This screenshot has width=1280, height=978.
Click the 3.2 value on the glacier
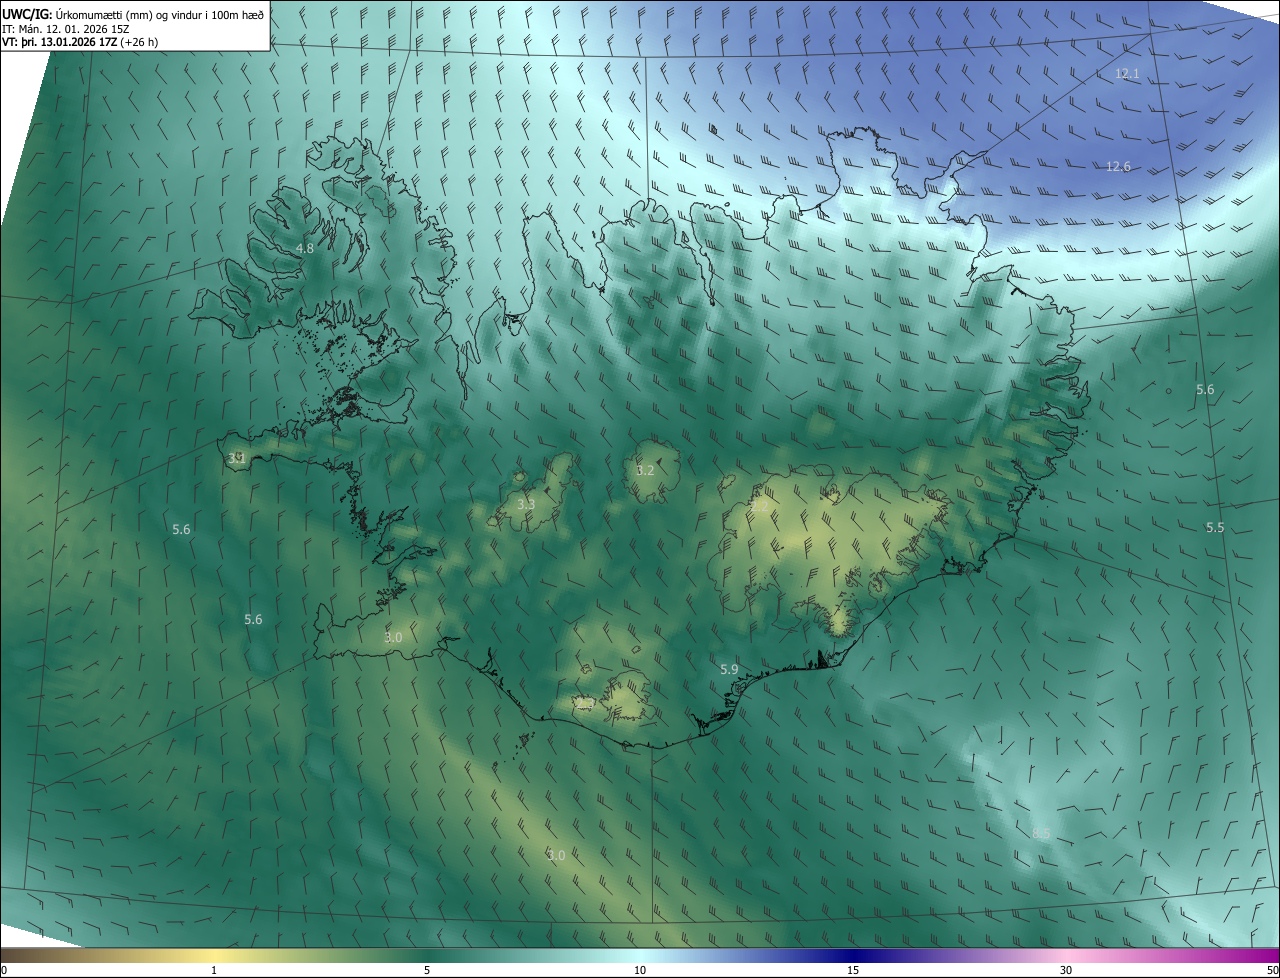(645, 470)
